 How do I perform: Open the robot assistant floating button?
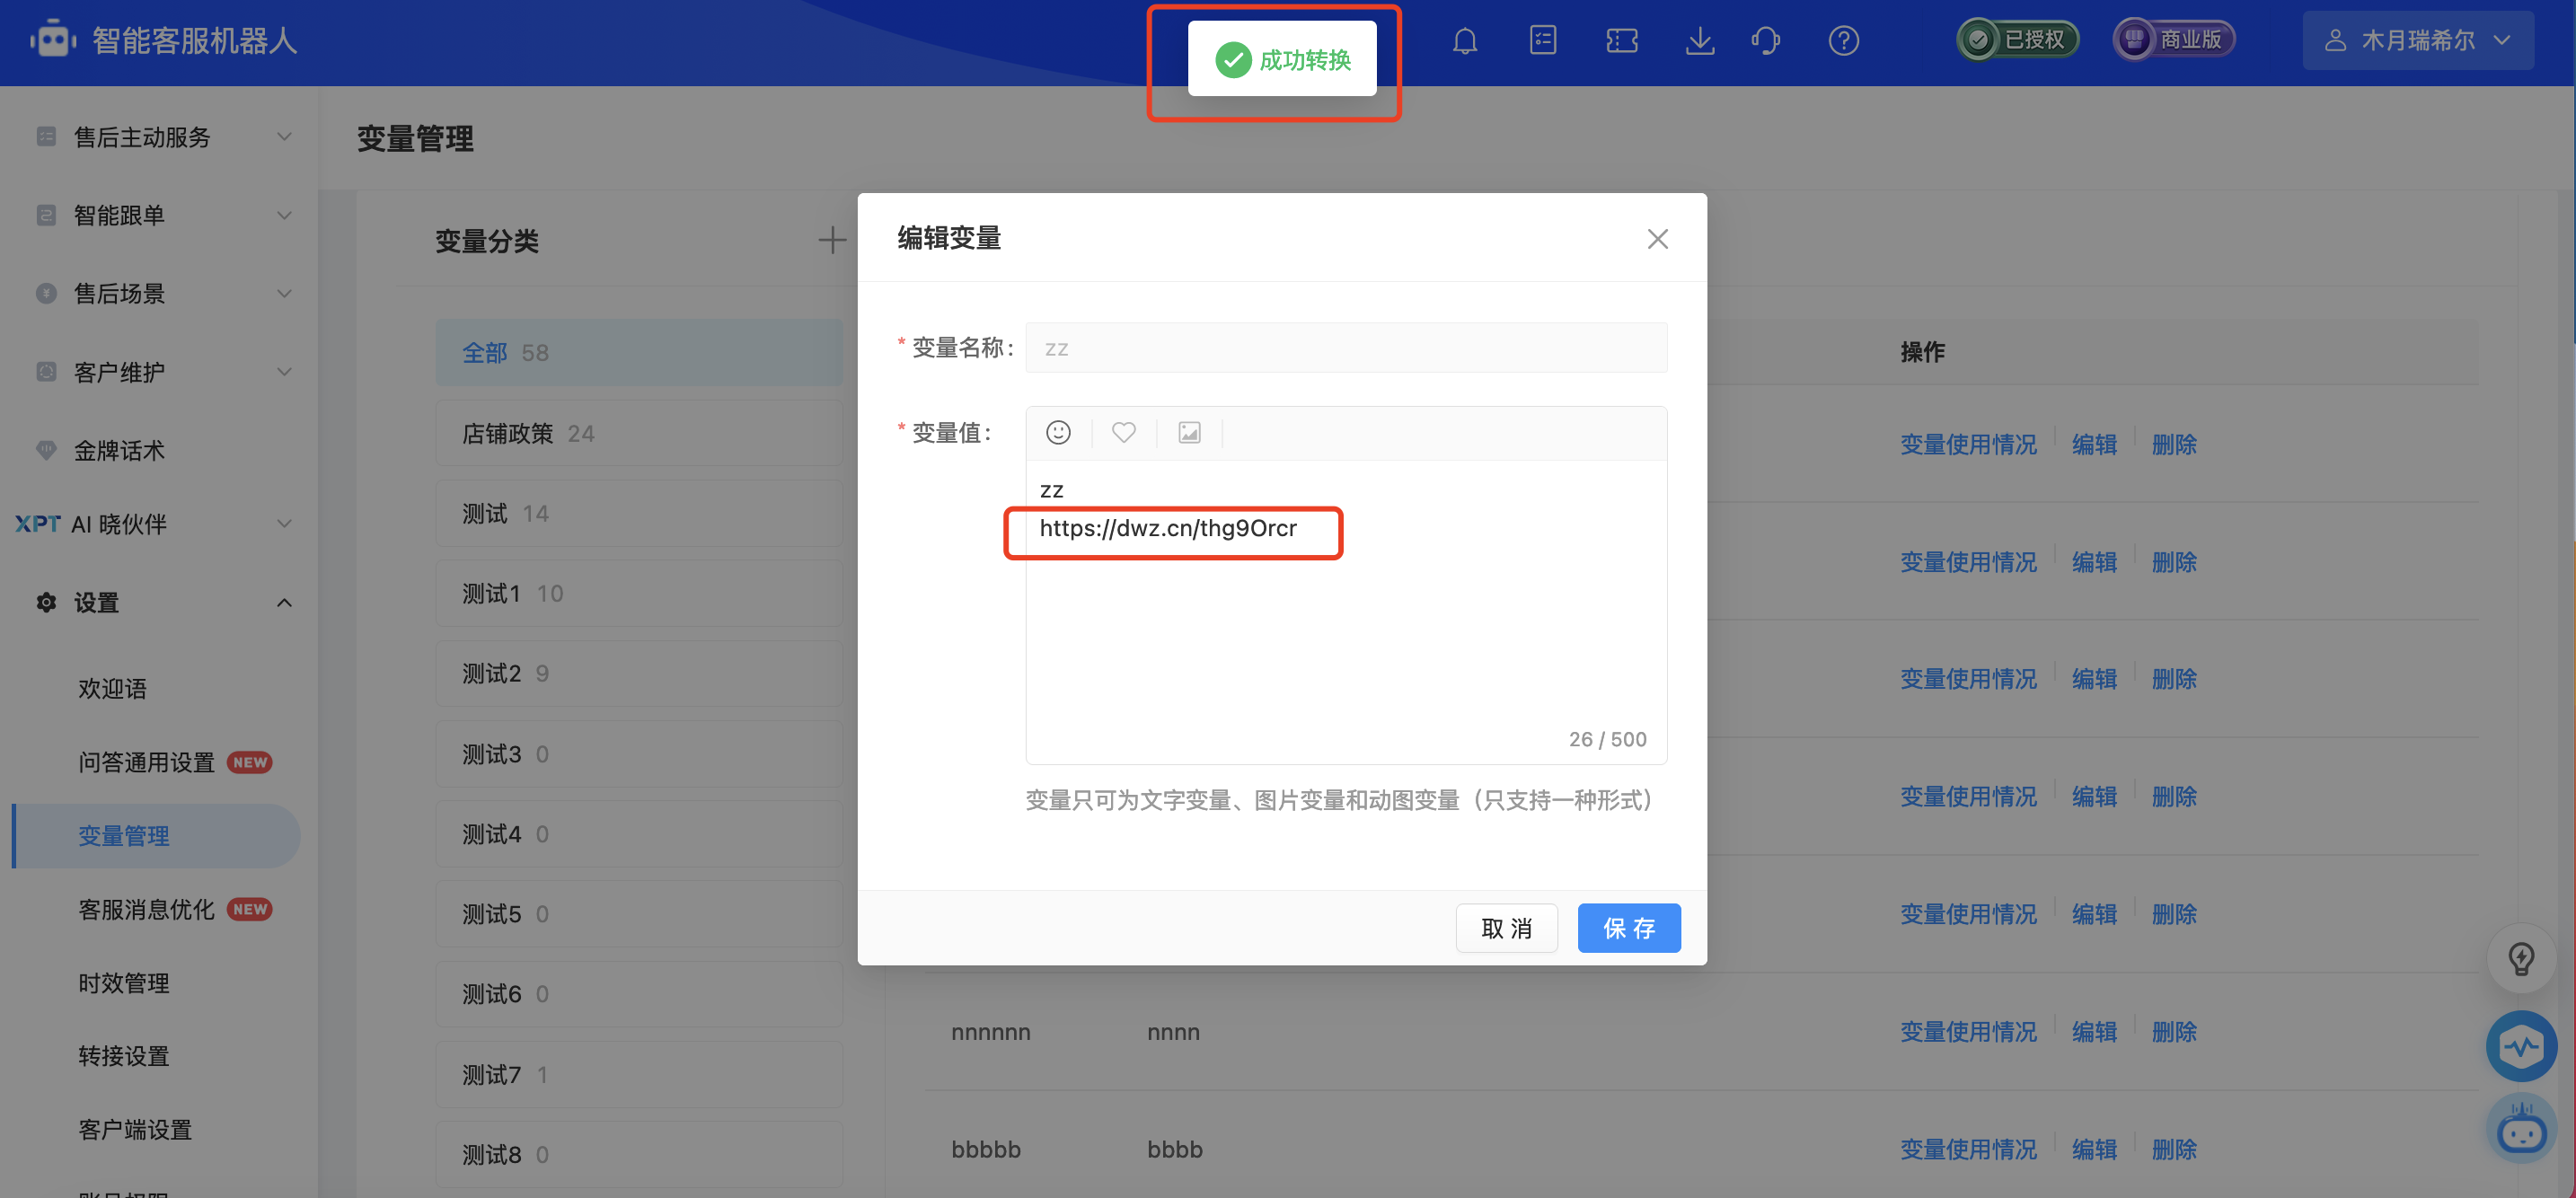[2521, 1130]
